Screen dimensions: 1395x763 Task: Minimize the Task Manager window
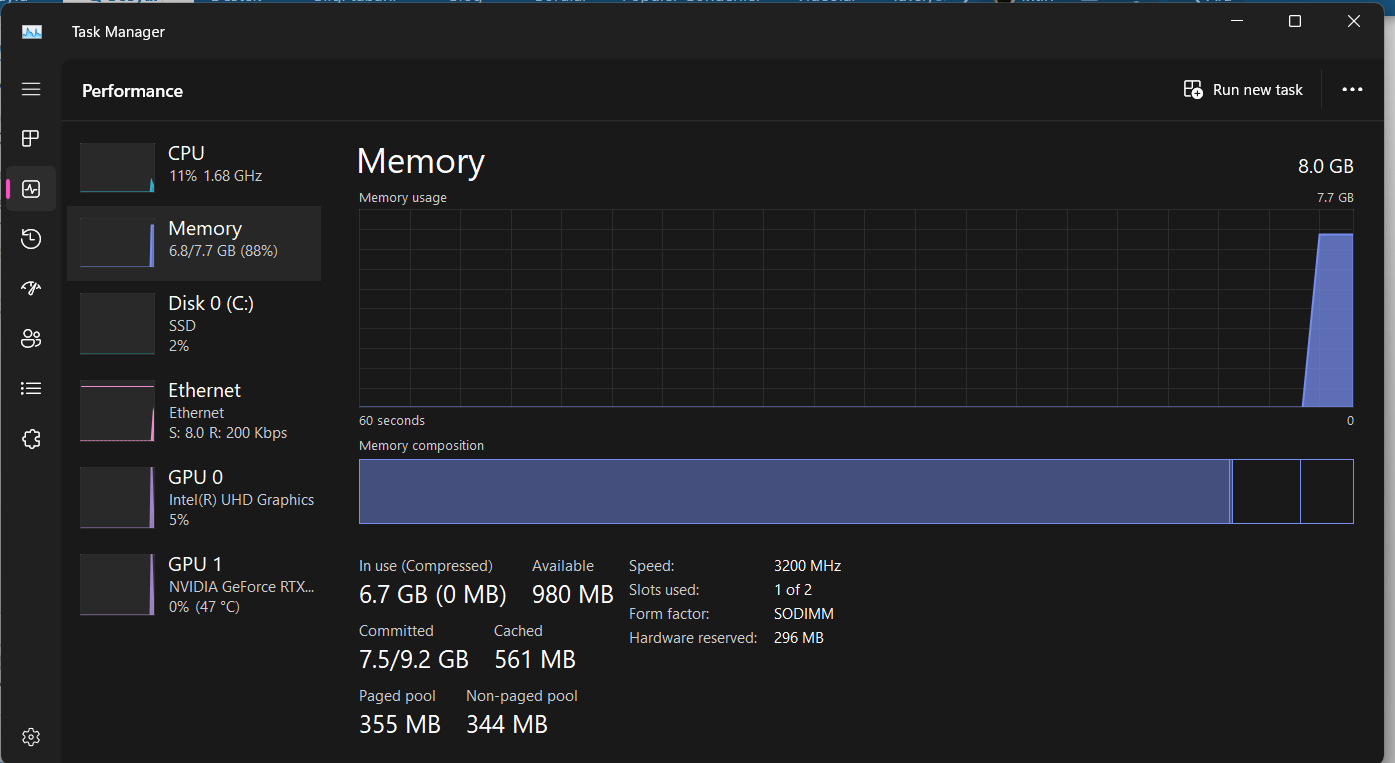tap(1236, 21)
